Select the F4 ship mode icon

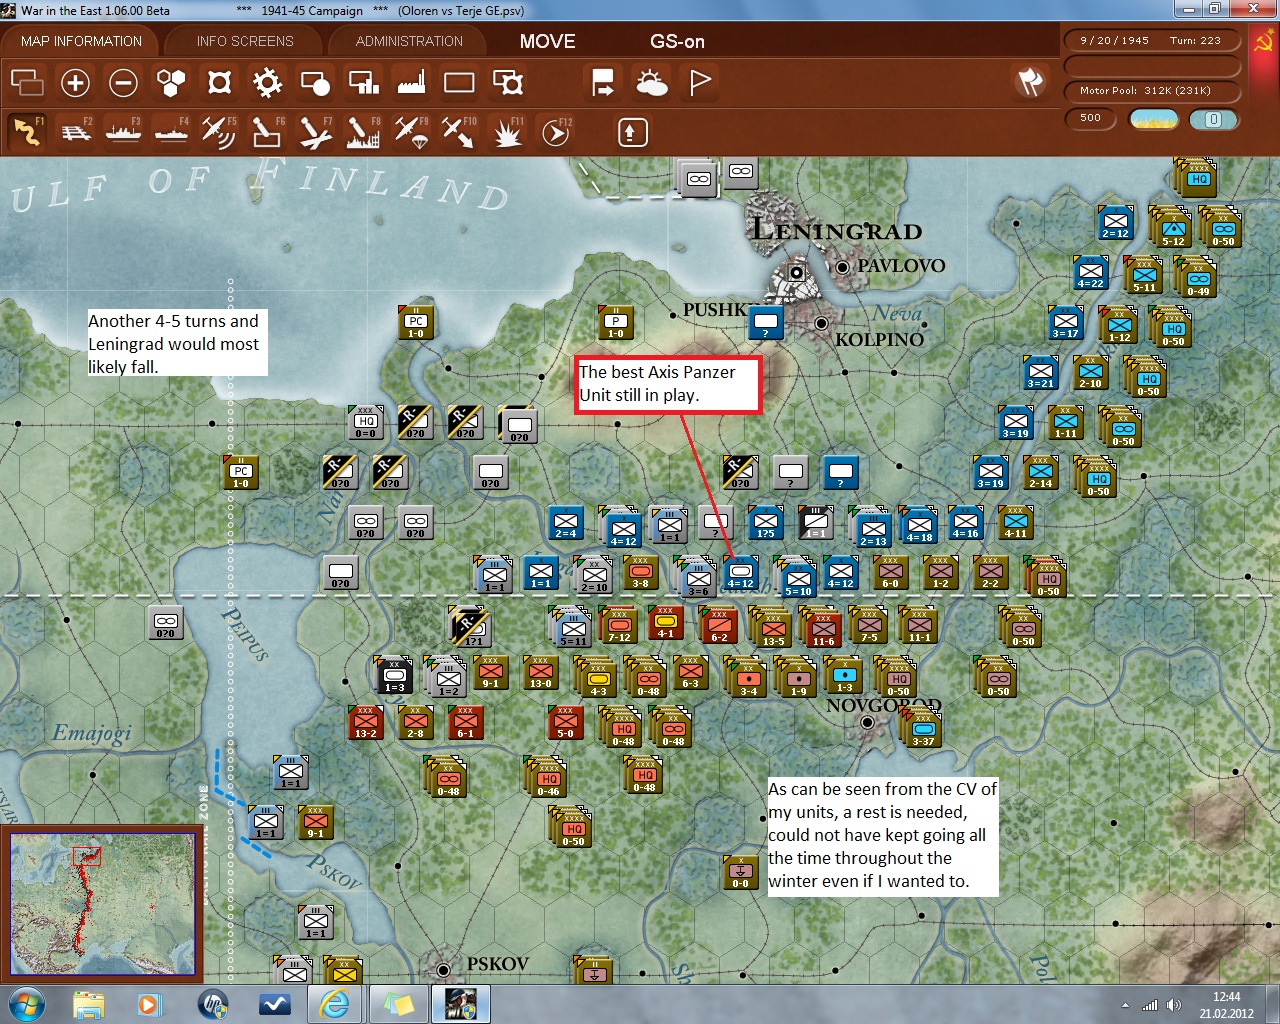click(x=172, y=131)
